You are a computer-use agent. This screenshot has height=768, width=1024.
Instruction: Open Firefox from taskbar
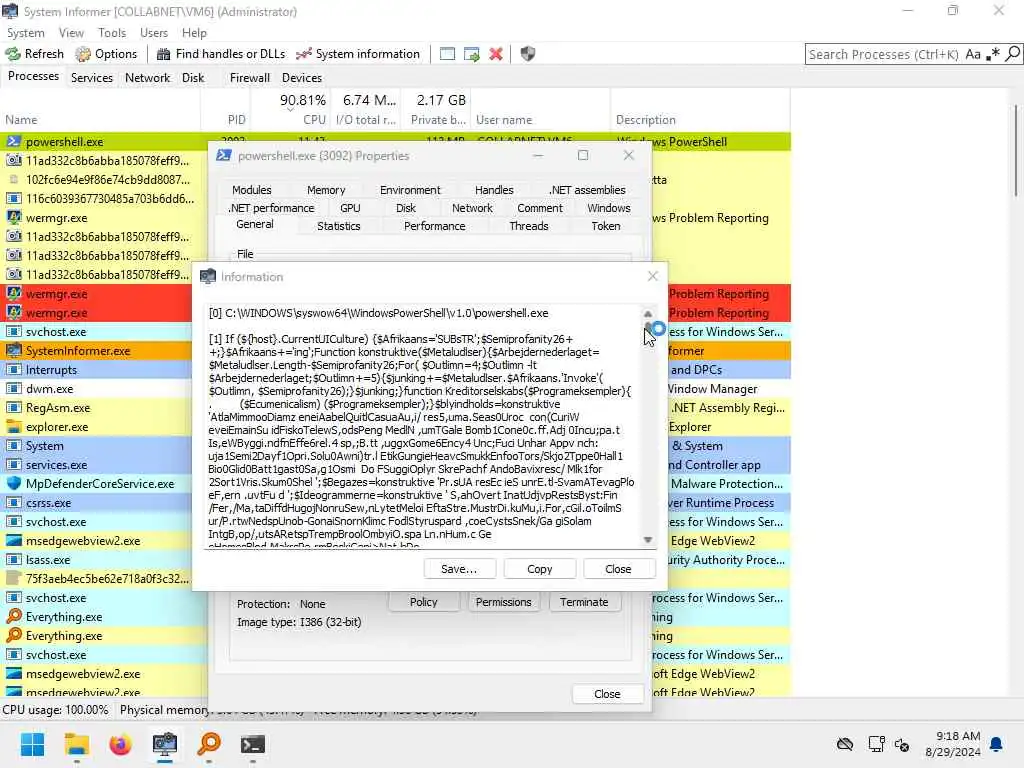(120, 744)
